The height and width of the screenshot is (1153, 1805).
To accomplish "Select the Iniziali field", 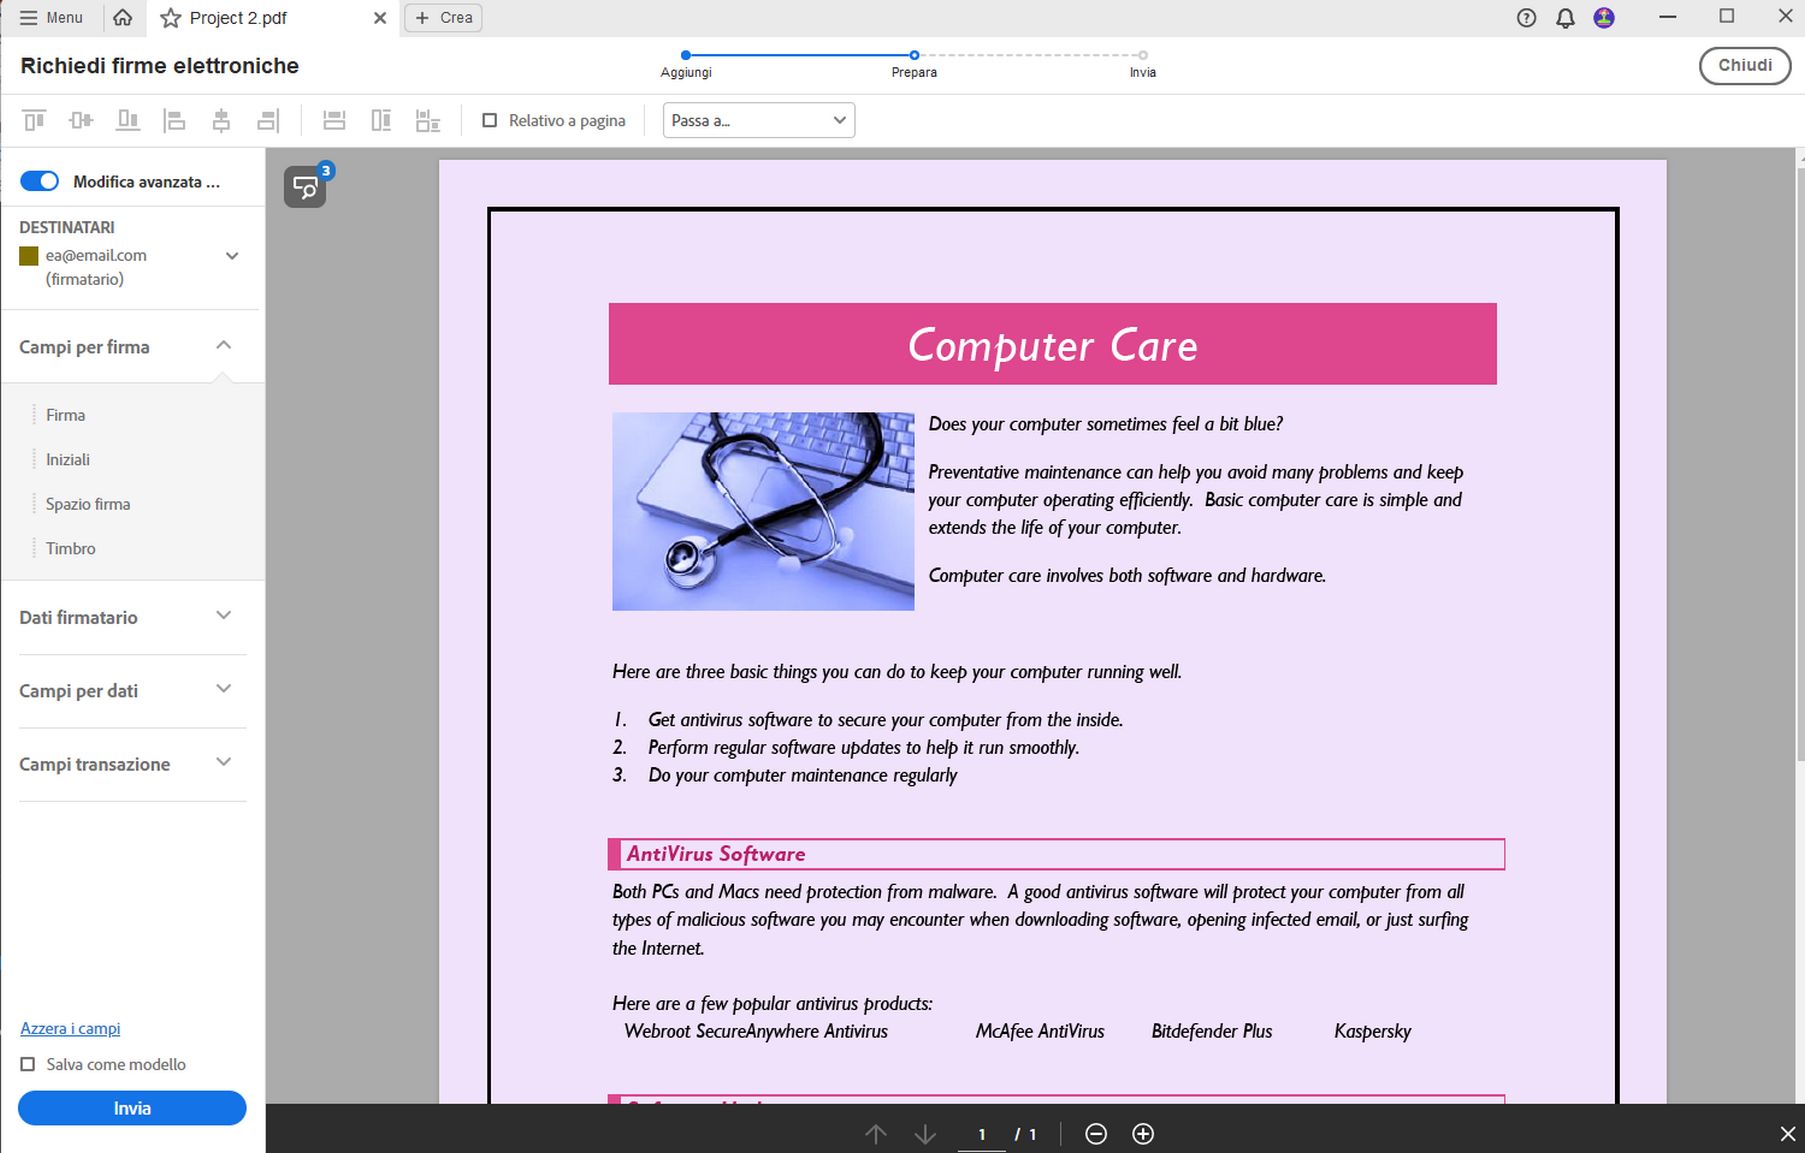I will click(68, 460).
